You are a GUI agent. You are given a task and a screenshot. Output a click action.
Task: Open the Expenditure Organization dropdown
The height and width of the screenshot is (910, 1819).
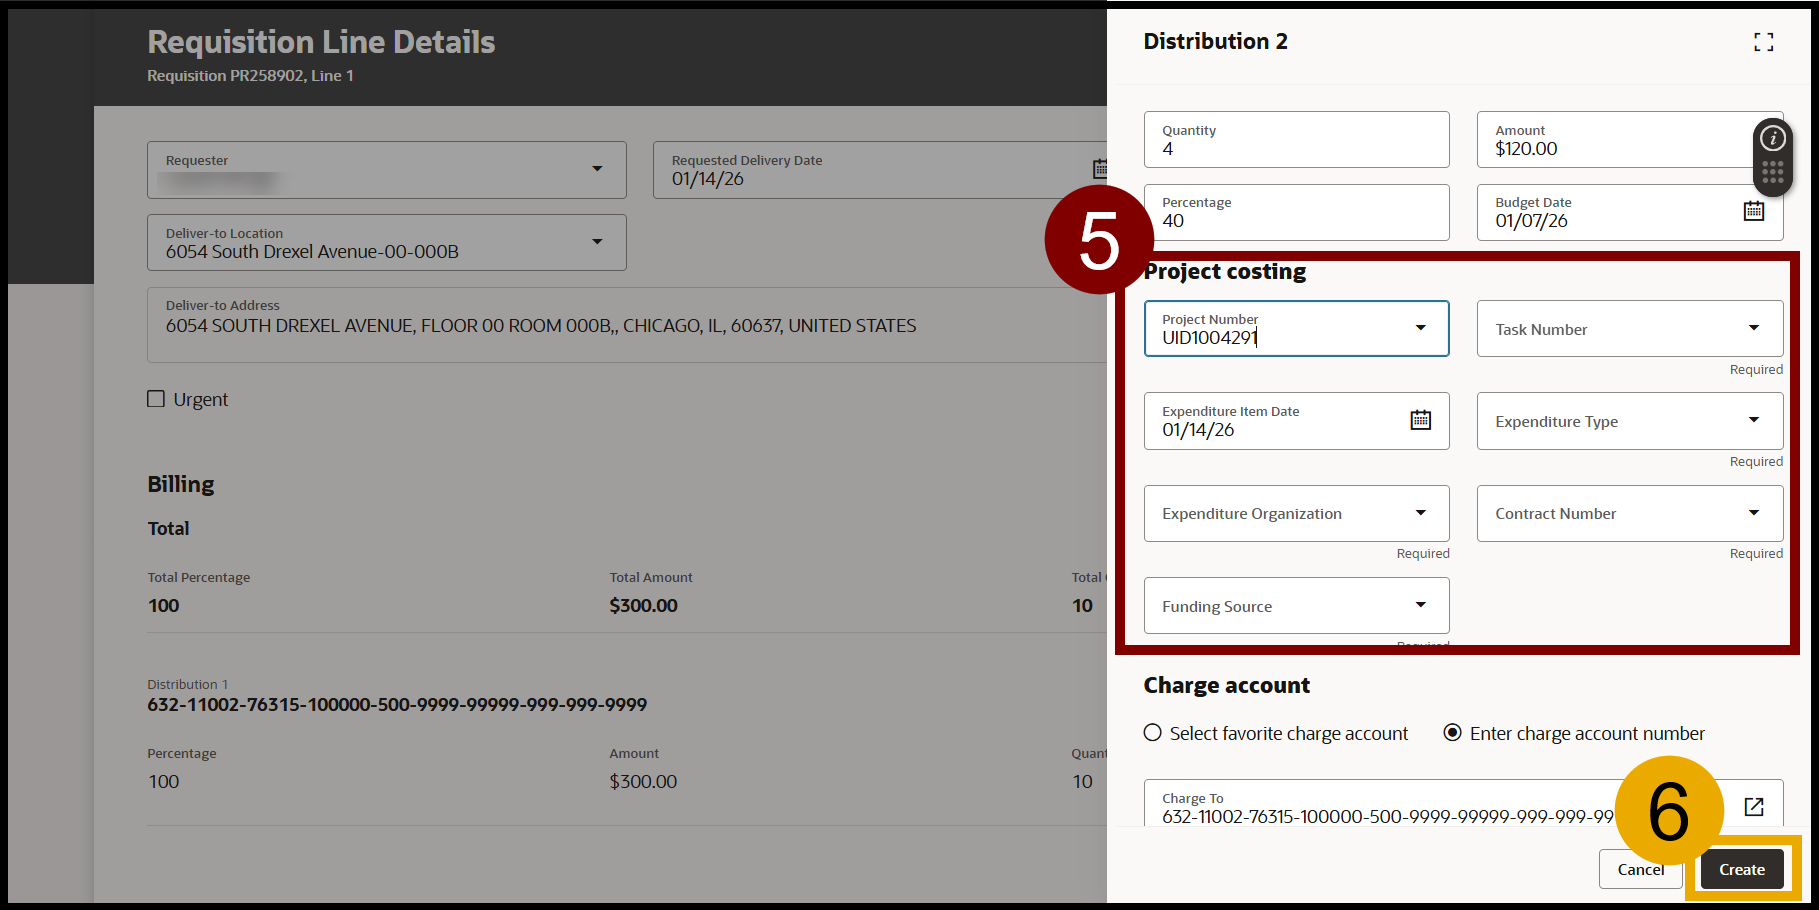(1420, 513)
